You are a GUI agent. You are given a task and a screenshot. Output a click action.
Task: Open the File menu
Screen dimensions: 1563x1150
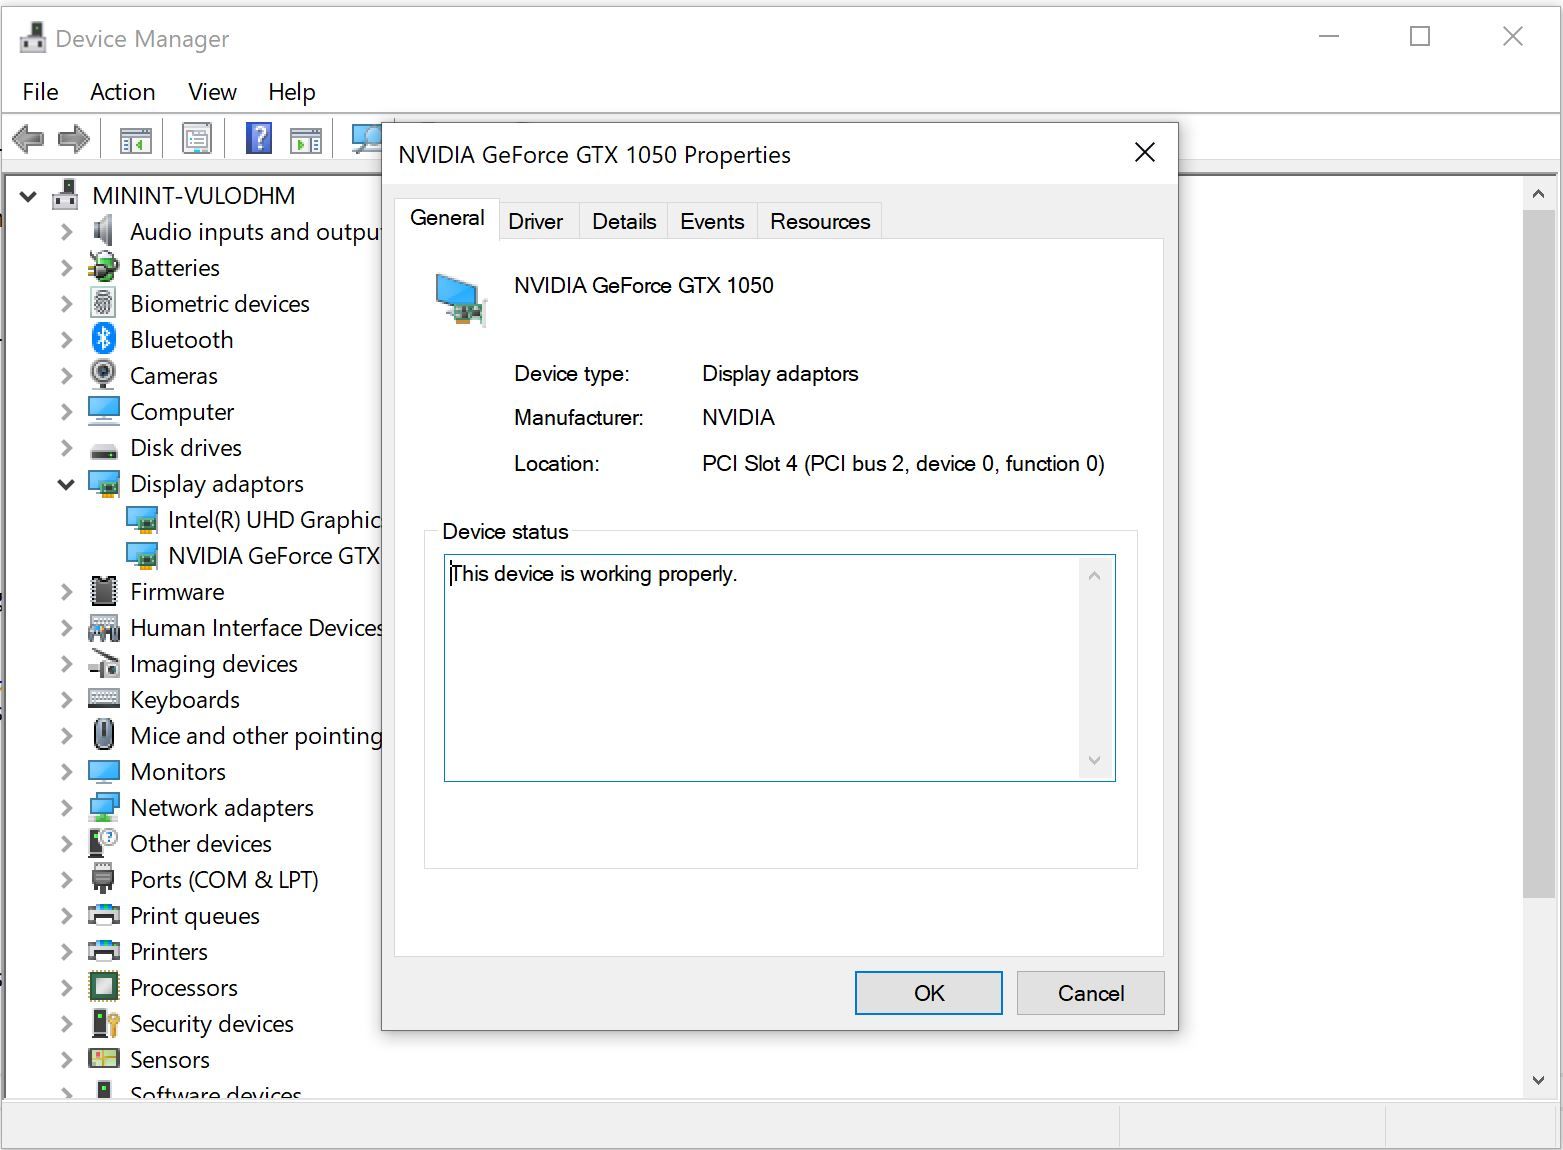[40, 92]
